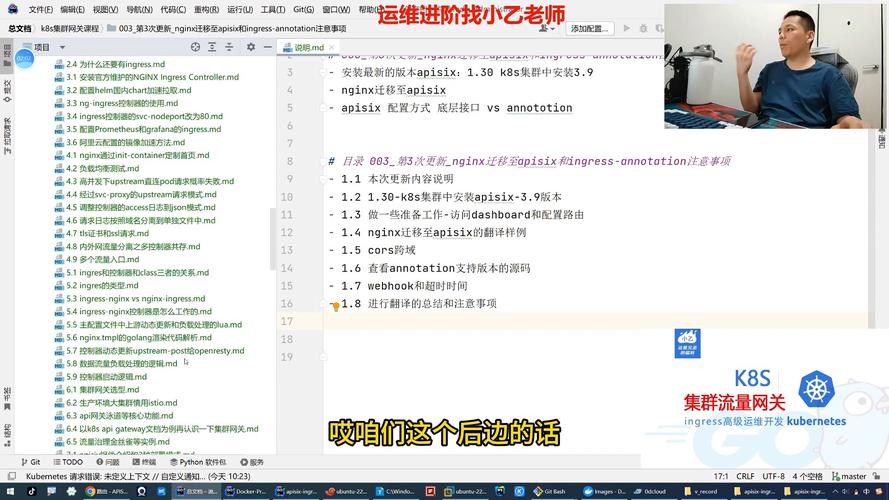Click the 17:1 caret position in status bar
Viewport: 889px width, 500px height.
(721, 476)
